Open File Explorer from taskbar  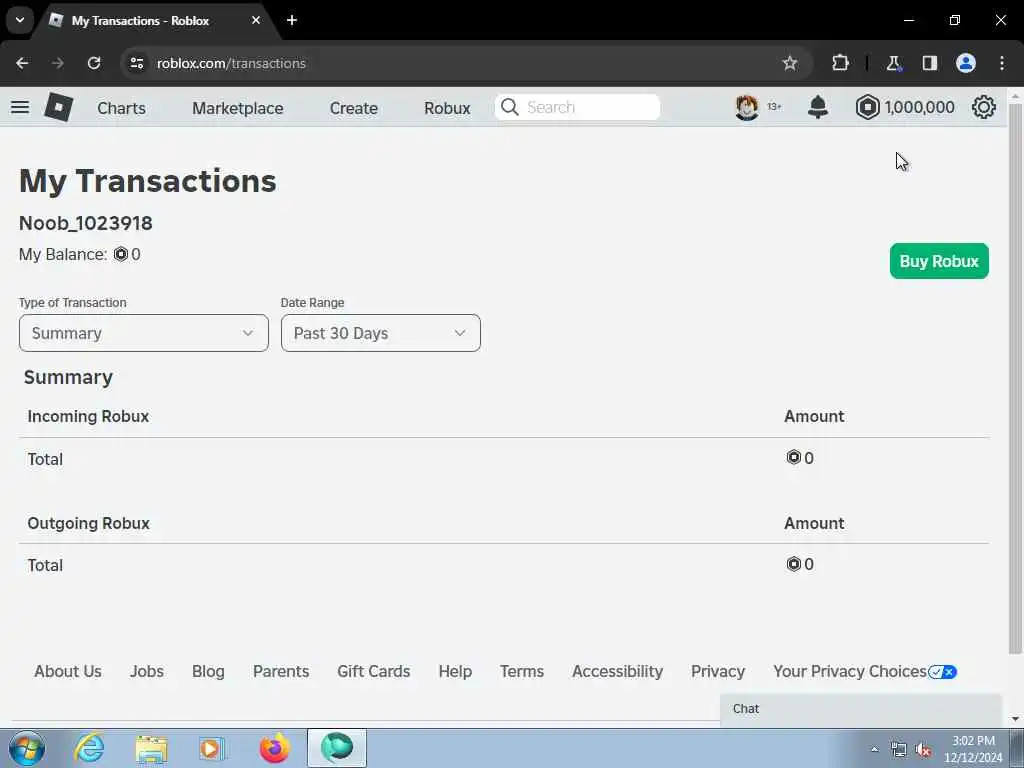pyautogui.click(x=152, y=748)
